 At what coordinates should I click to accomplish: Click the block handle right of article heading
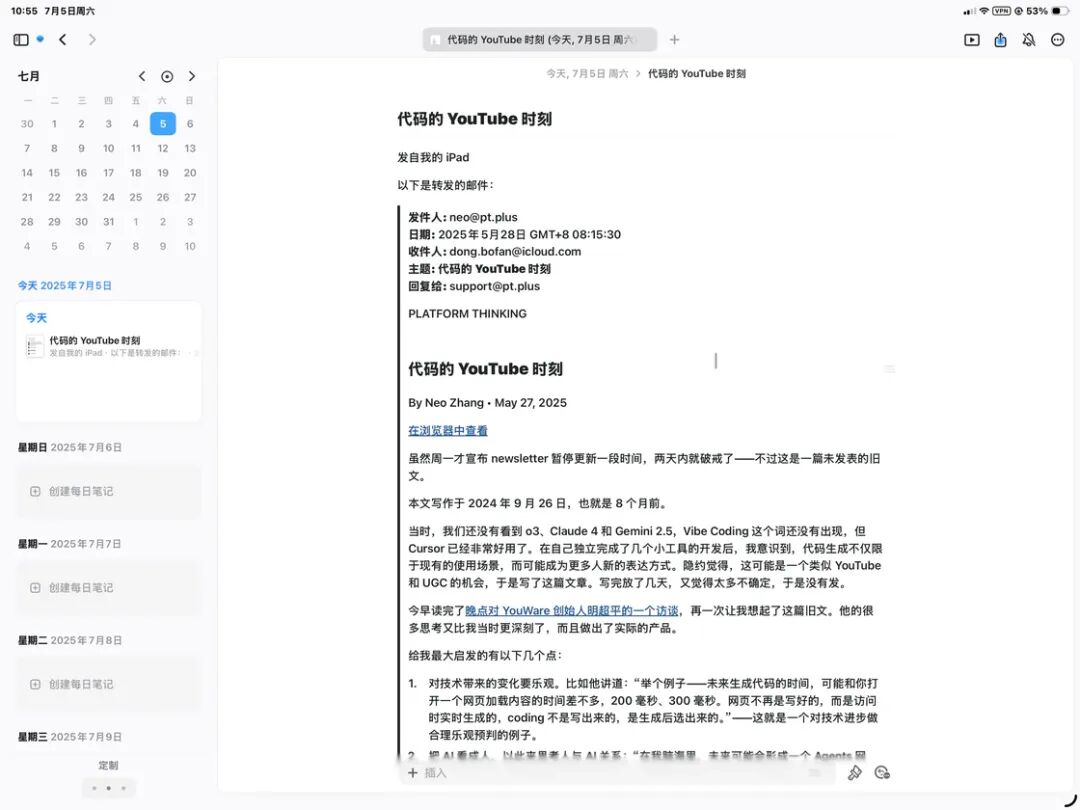[x=889, y=369]
